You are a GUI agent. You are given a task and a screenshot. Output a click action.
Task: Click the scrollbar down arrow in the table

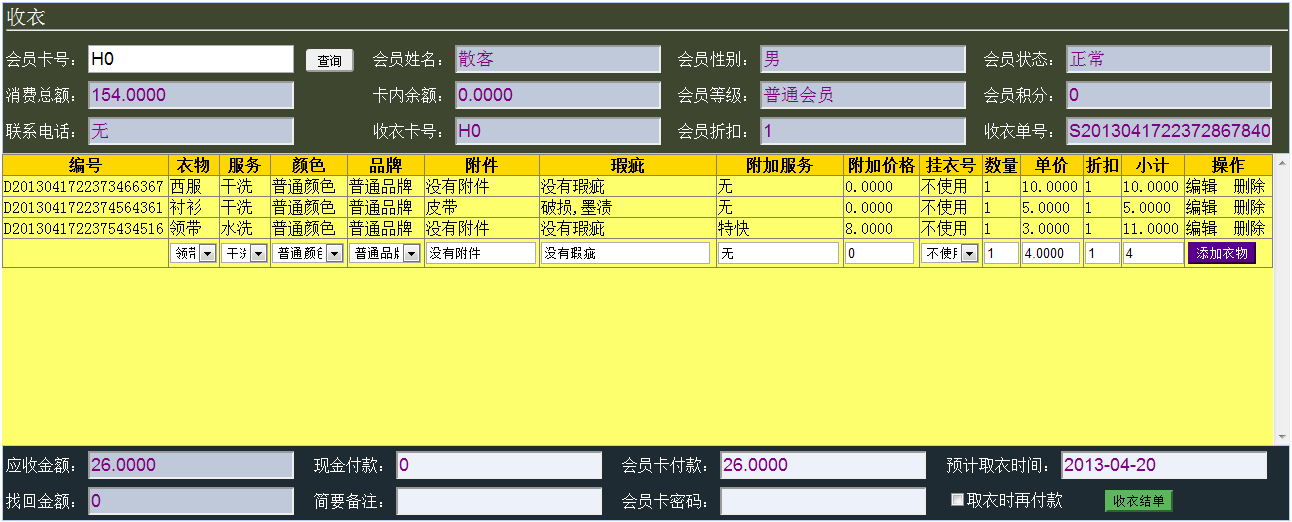1280,438
